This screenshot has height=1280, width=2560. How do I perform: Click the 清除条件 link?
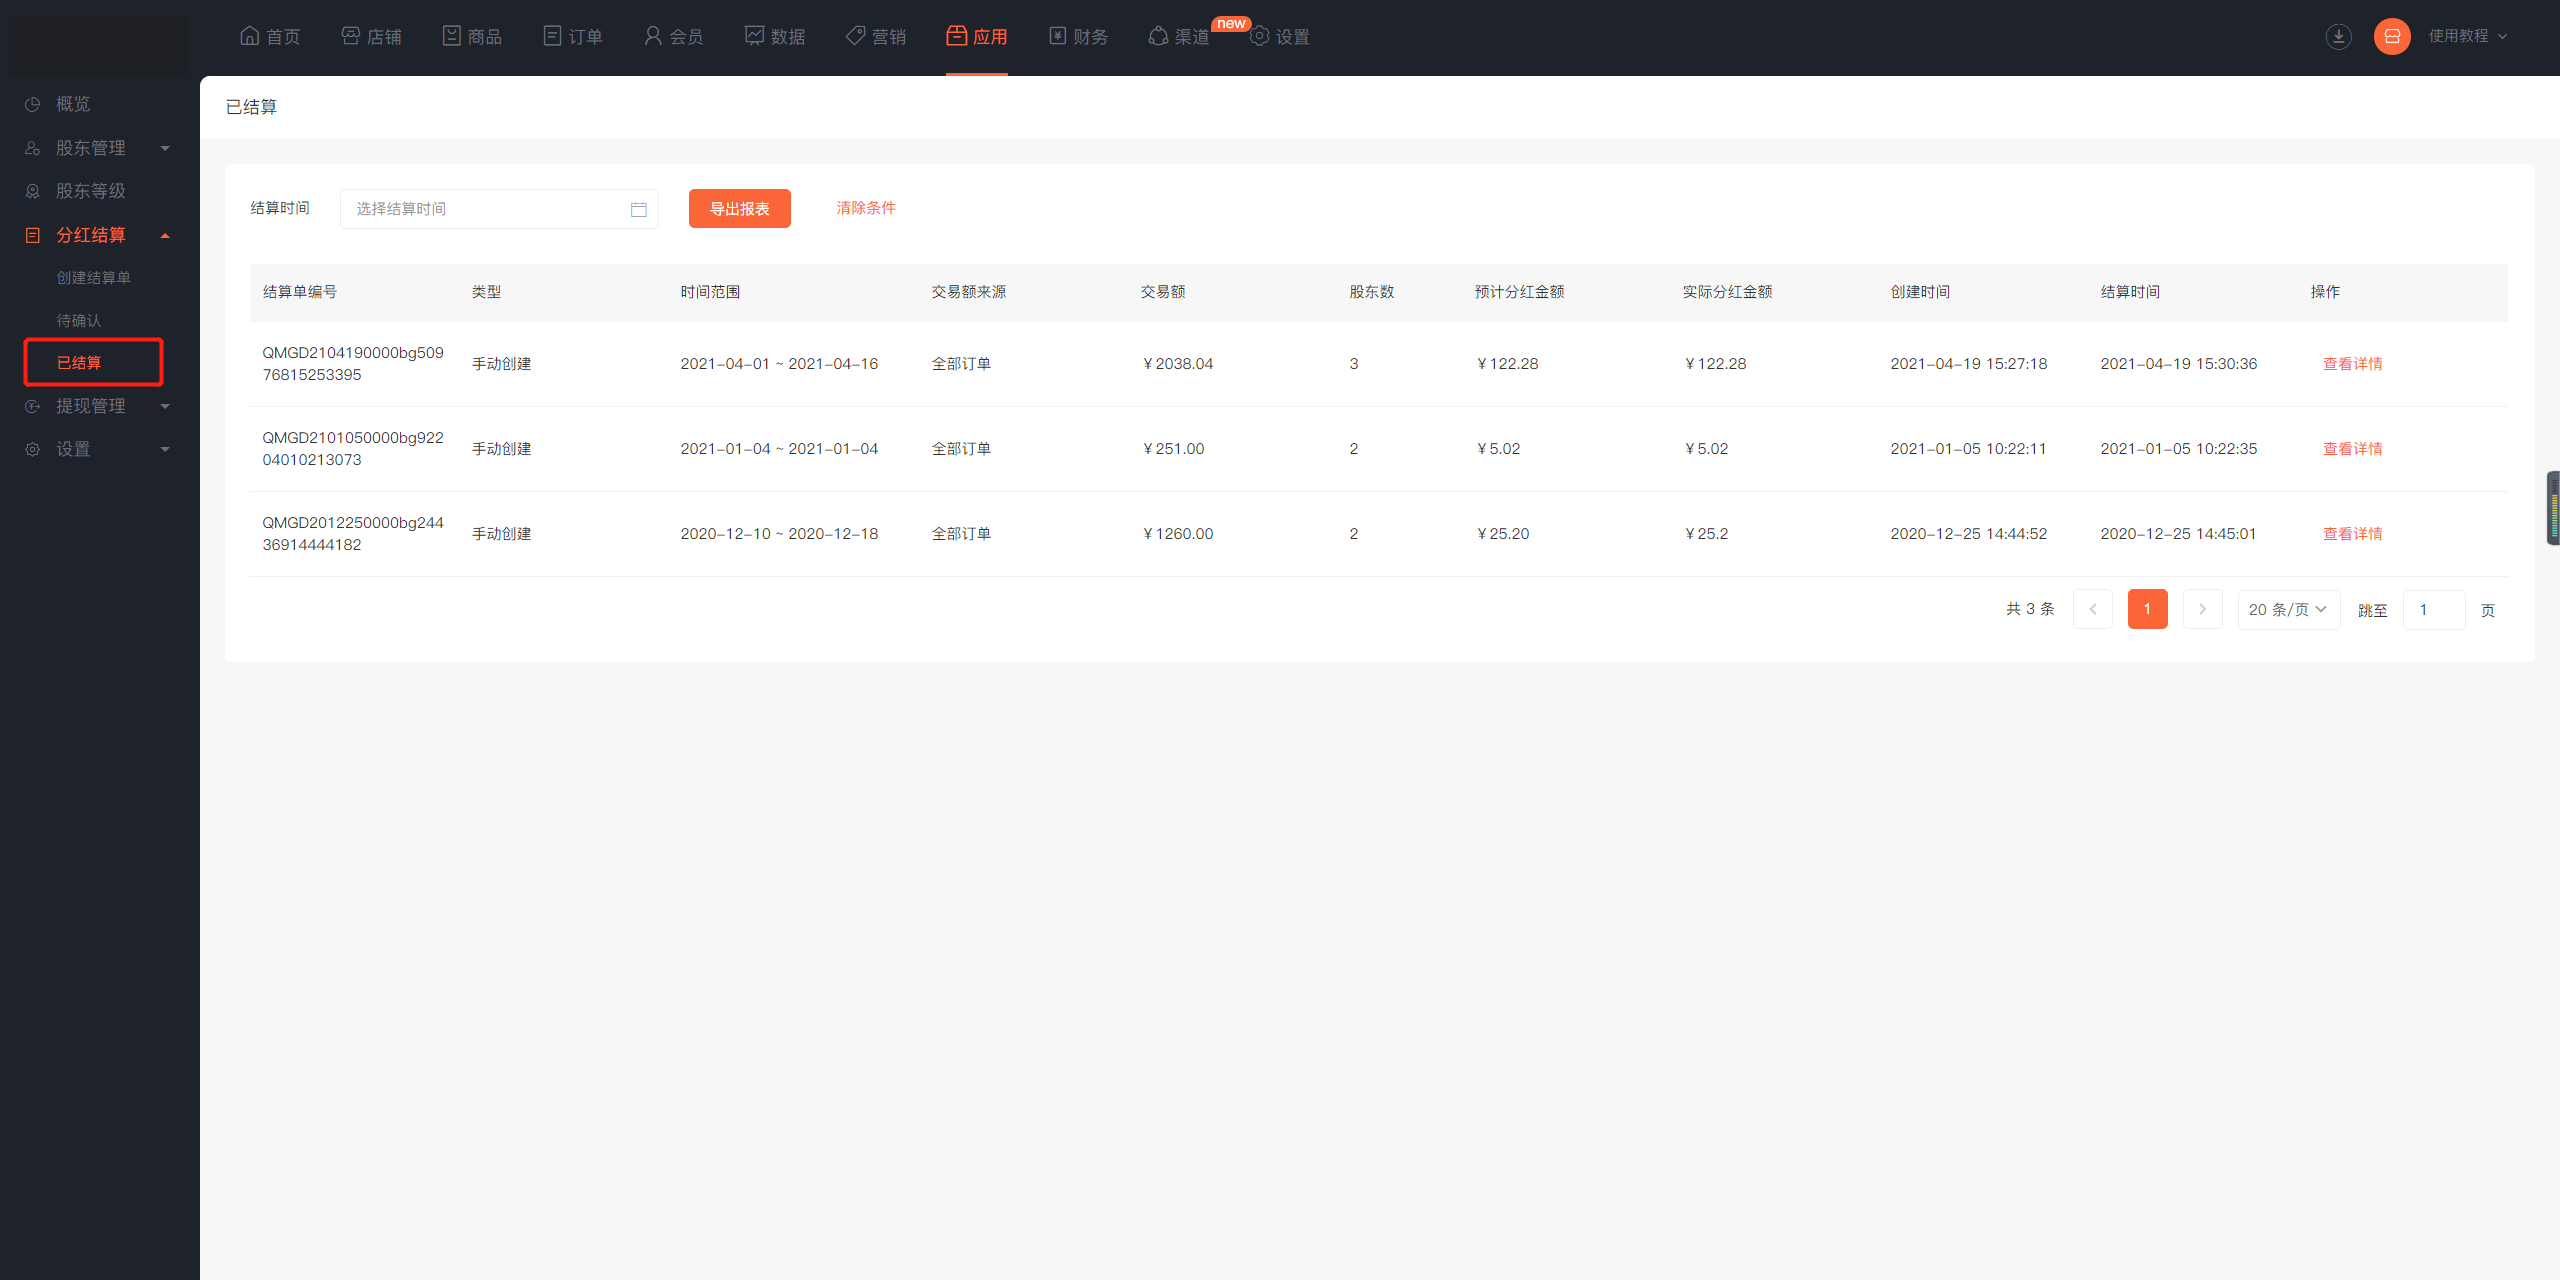(866, 208)
